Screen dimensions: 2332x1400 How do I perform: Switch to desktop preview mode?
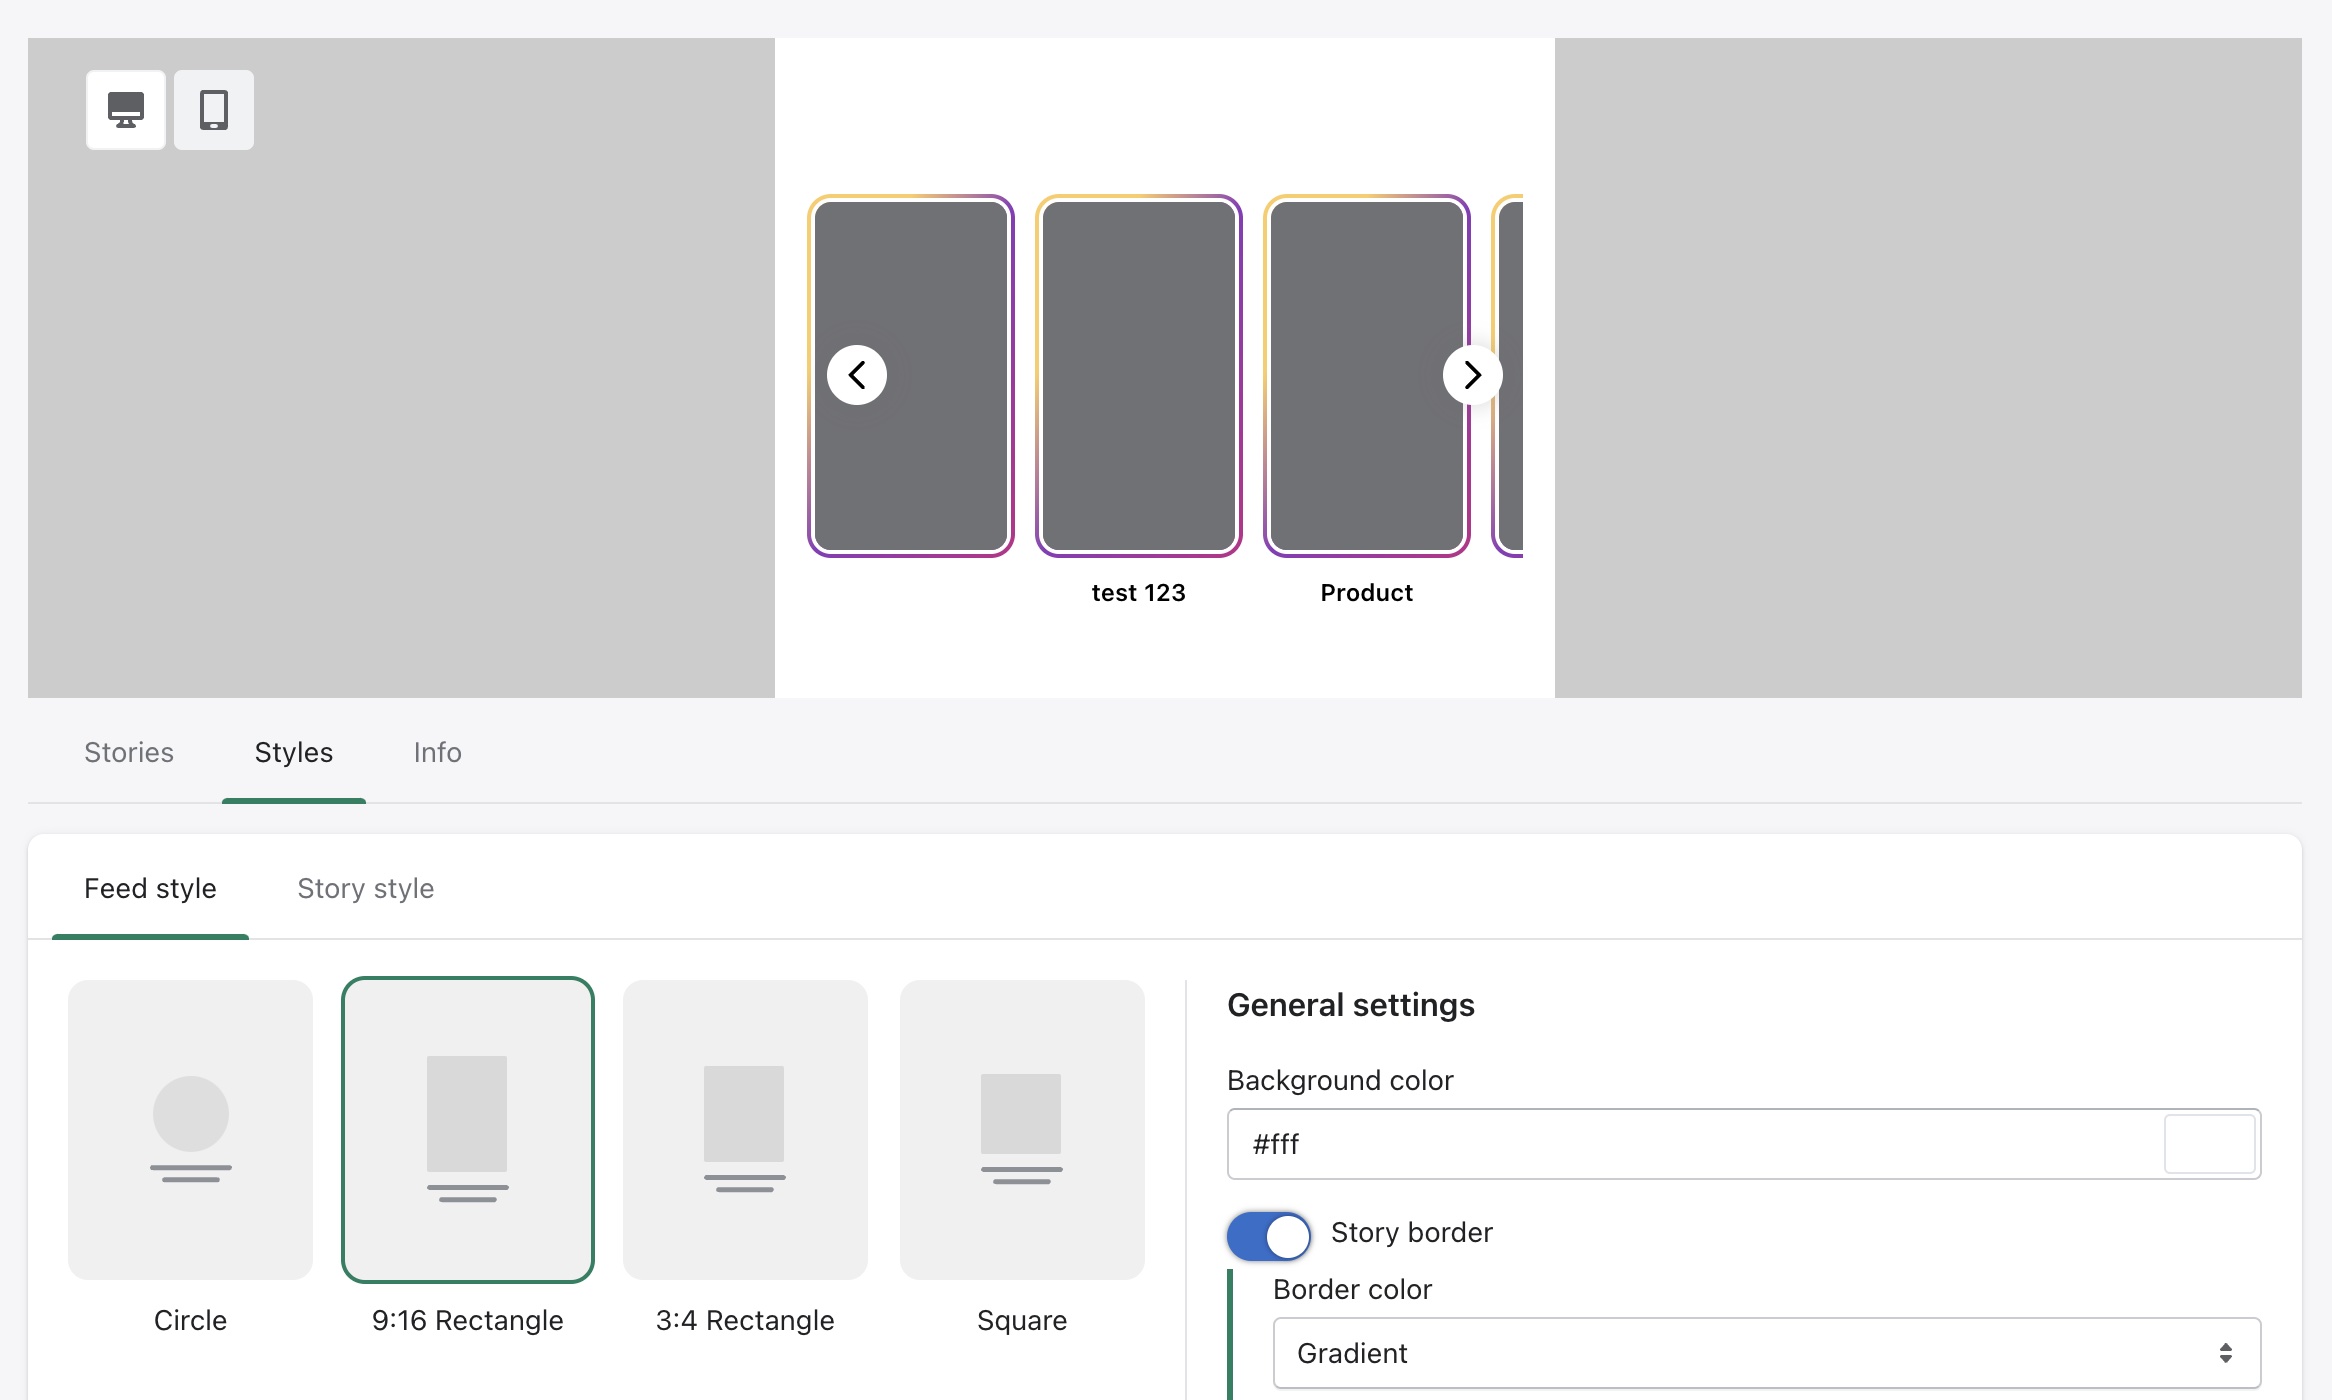point(126,110)
